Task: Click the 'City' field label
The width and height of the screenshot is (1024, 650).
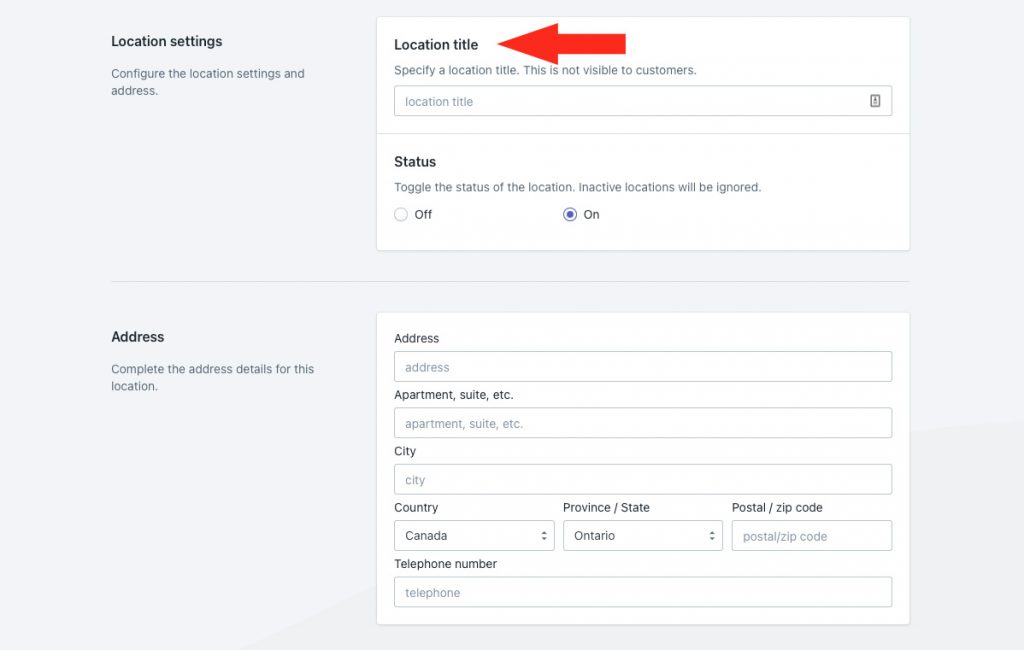Action: click(x=405, y=451)
